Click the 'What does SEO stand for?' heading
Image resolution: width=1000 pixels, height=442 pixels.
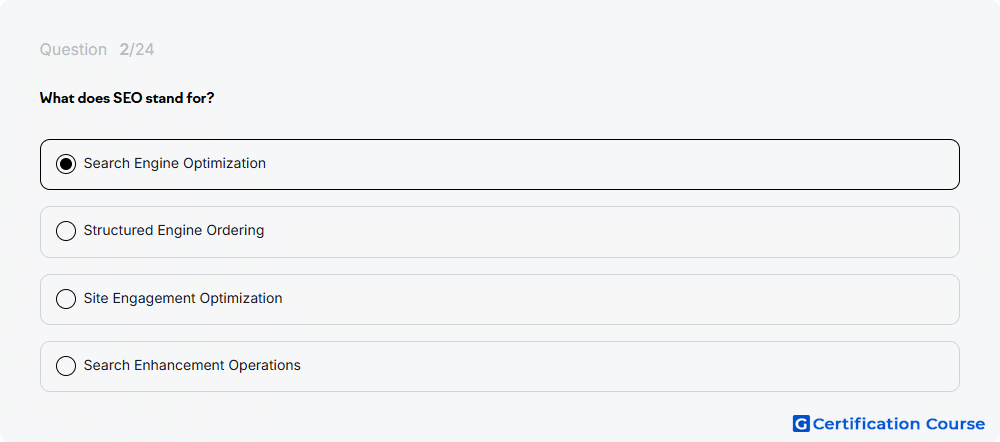click(127, 98)
